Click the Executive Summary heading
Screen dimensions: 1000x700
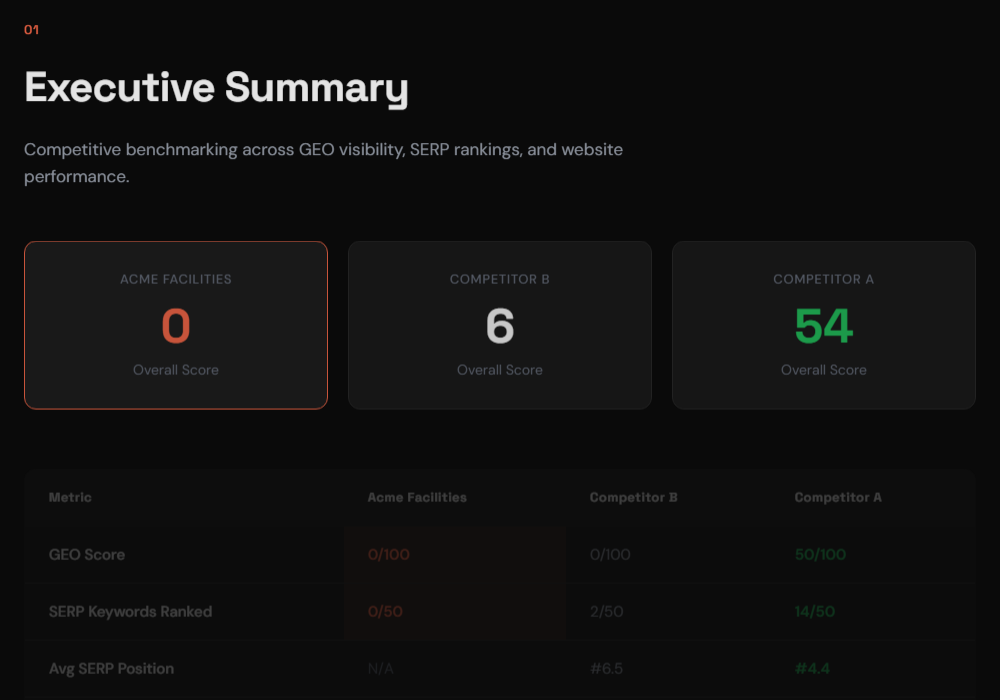(x=216, y=88)
